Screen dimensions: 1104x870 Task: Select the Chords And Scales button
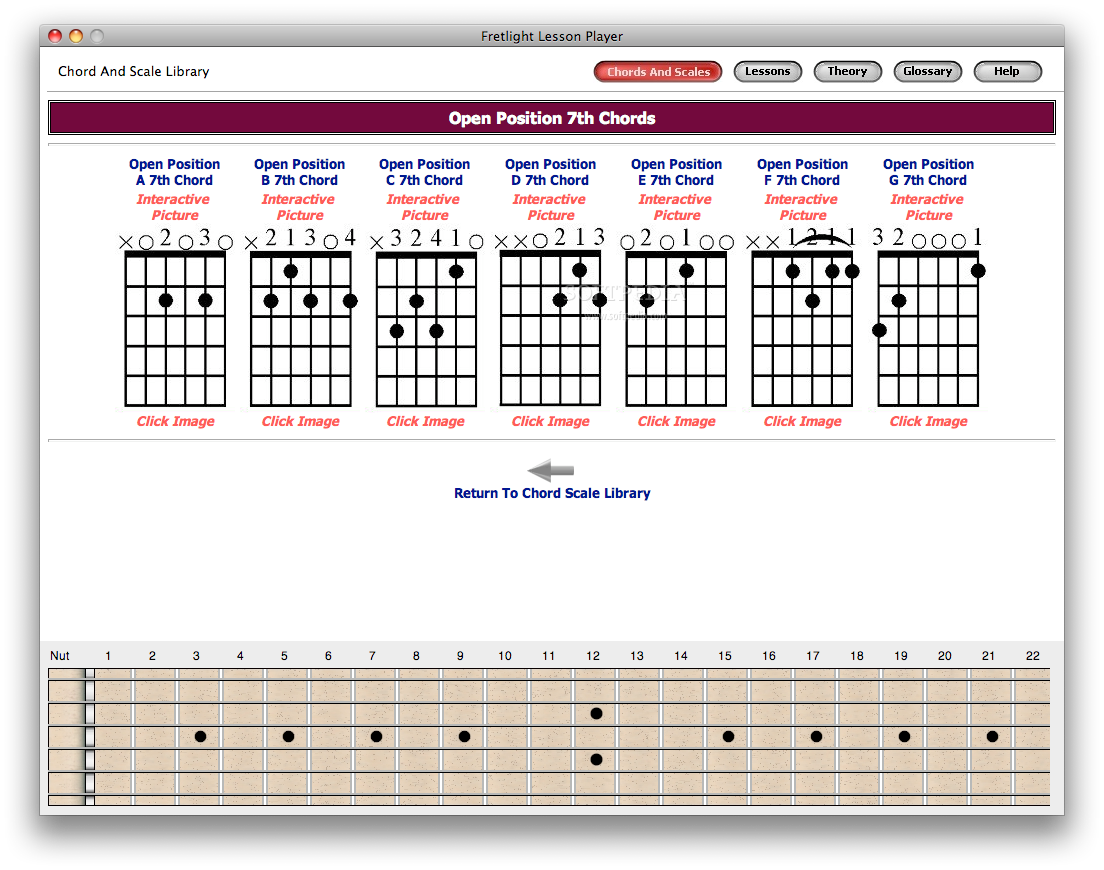pyautogui.click(x=658, y=72)
